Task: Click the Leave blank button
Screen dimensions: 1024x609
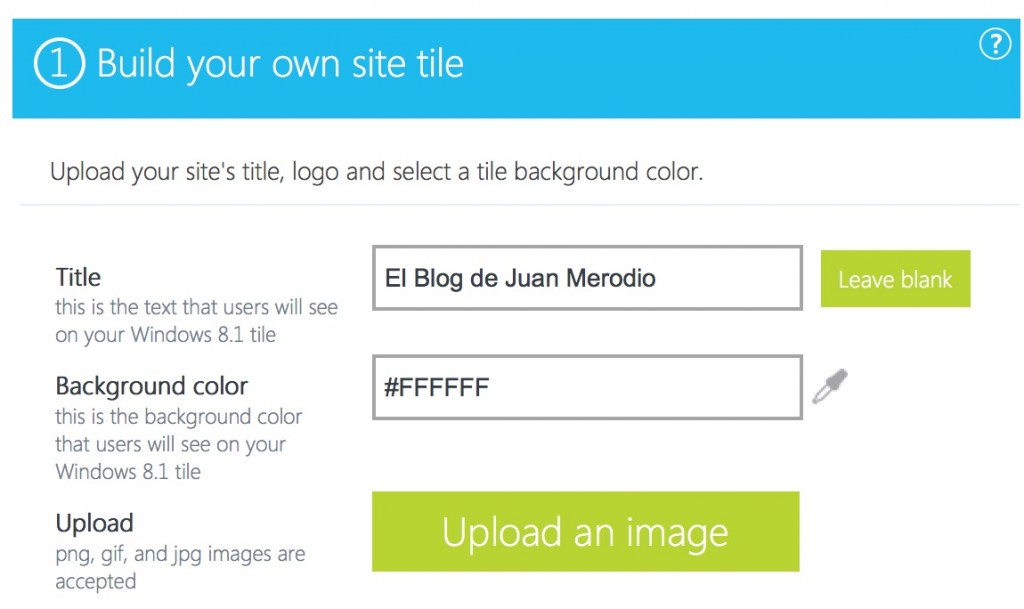Action: [x=895, y=279]
